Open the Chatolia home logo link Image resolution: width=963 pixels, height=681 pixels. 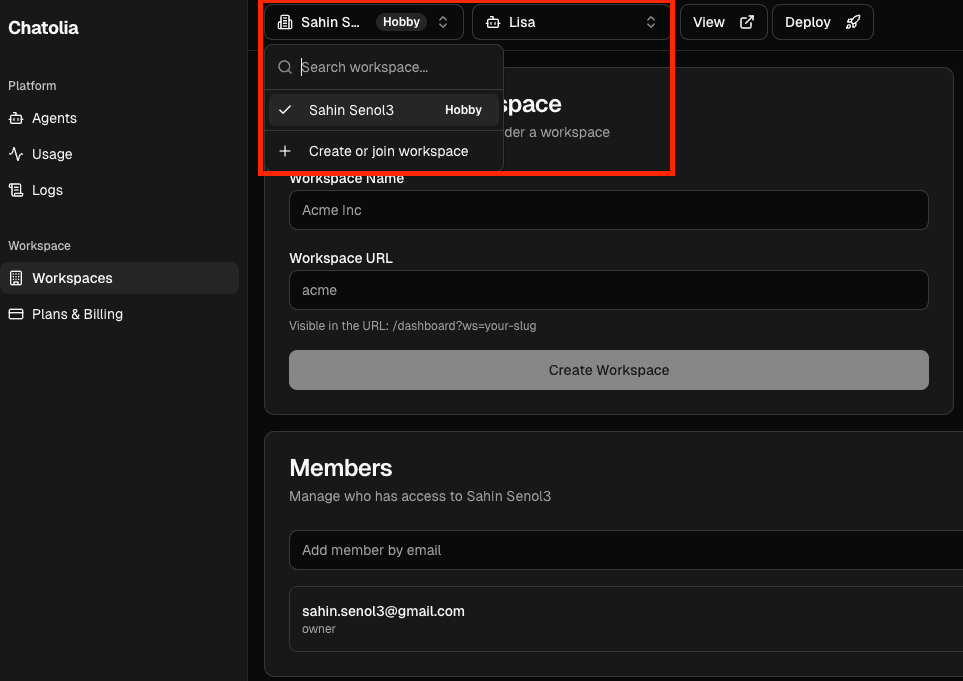click(43, 28)
